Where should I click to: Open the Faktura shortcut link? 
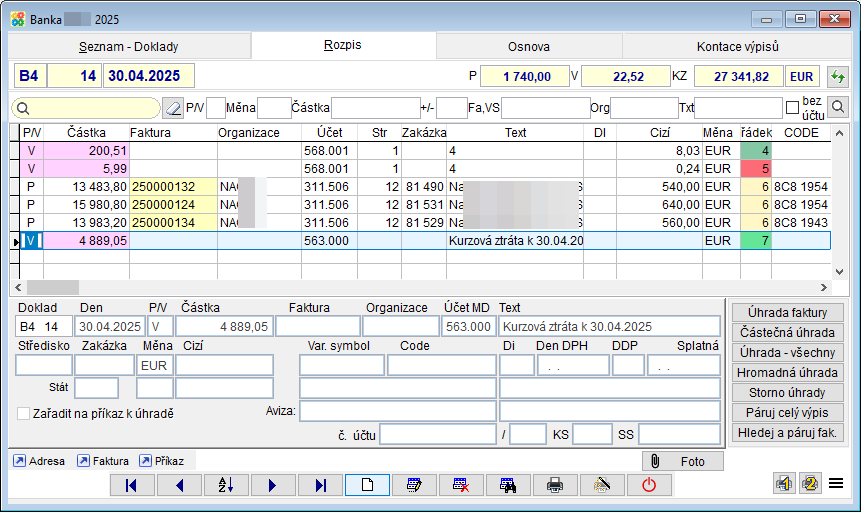point(103,461)
